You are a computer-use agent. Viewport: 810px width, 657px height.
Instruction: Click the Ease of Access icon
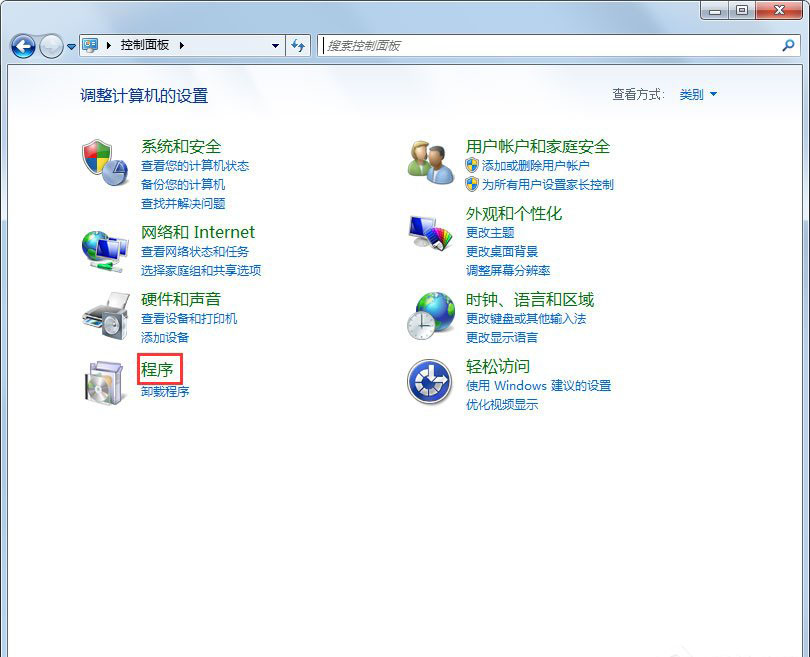pos(430,382)
